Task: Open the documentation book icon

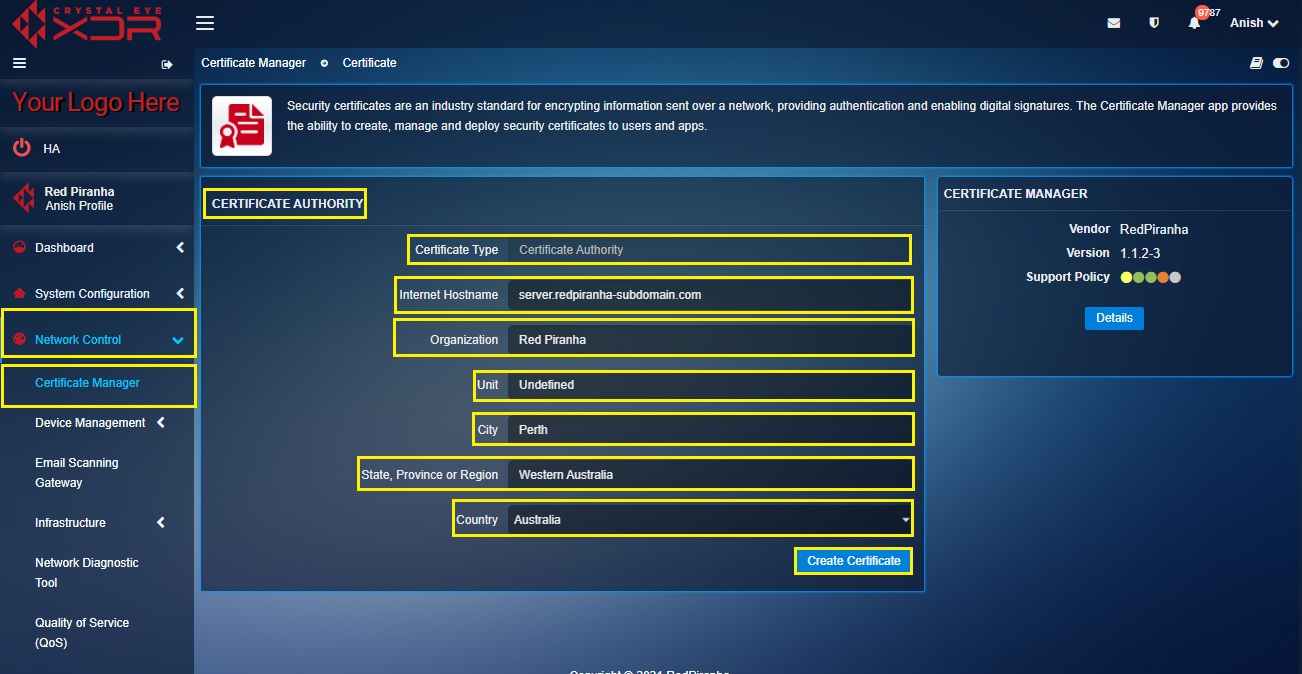Action: (x=1257, y=63)
